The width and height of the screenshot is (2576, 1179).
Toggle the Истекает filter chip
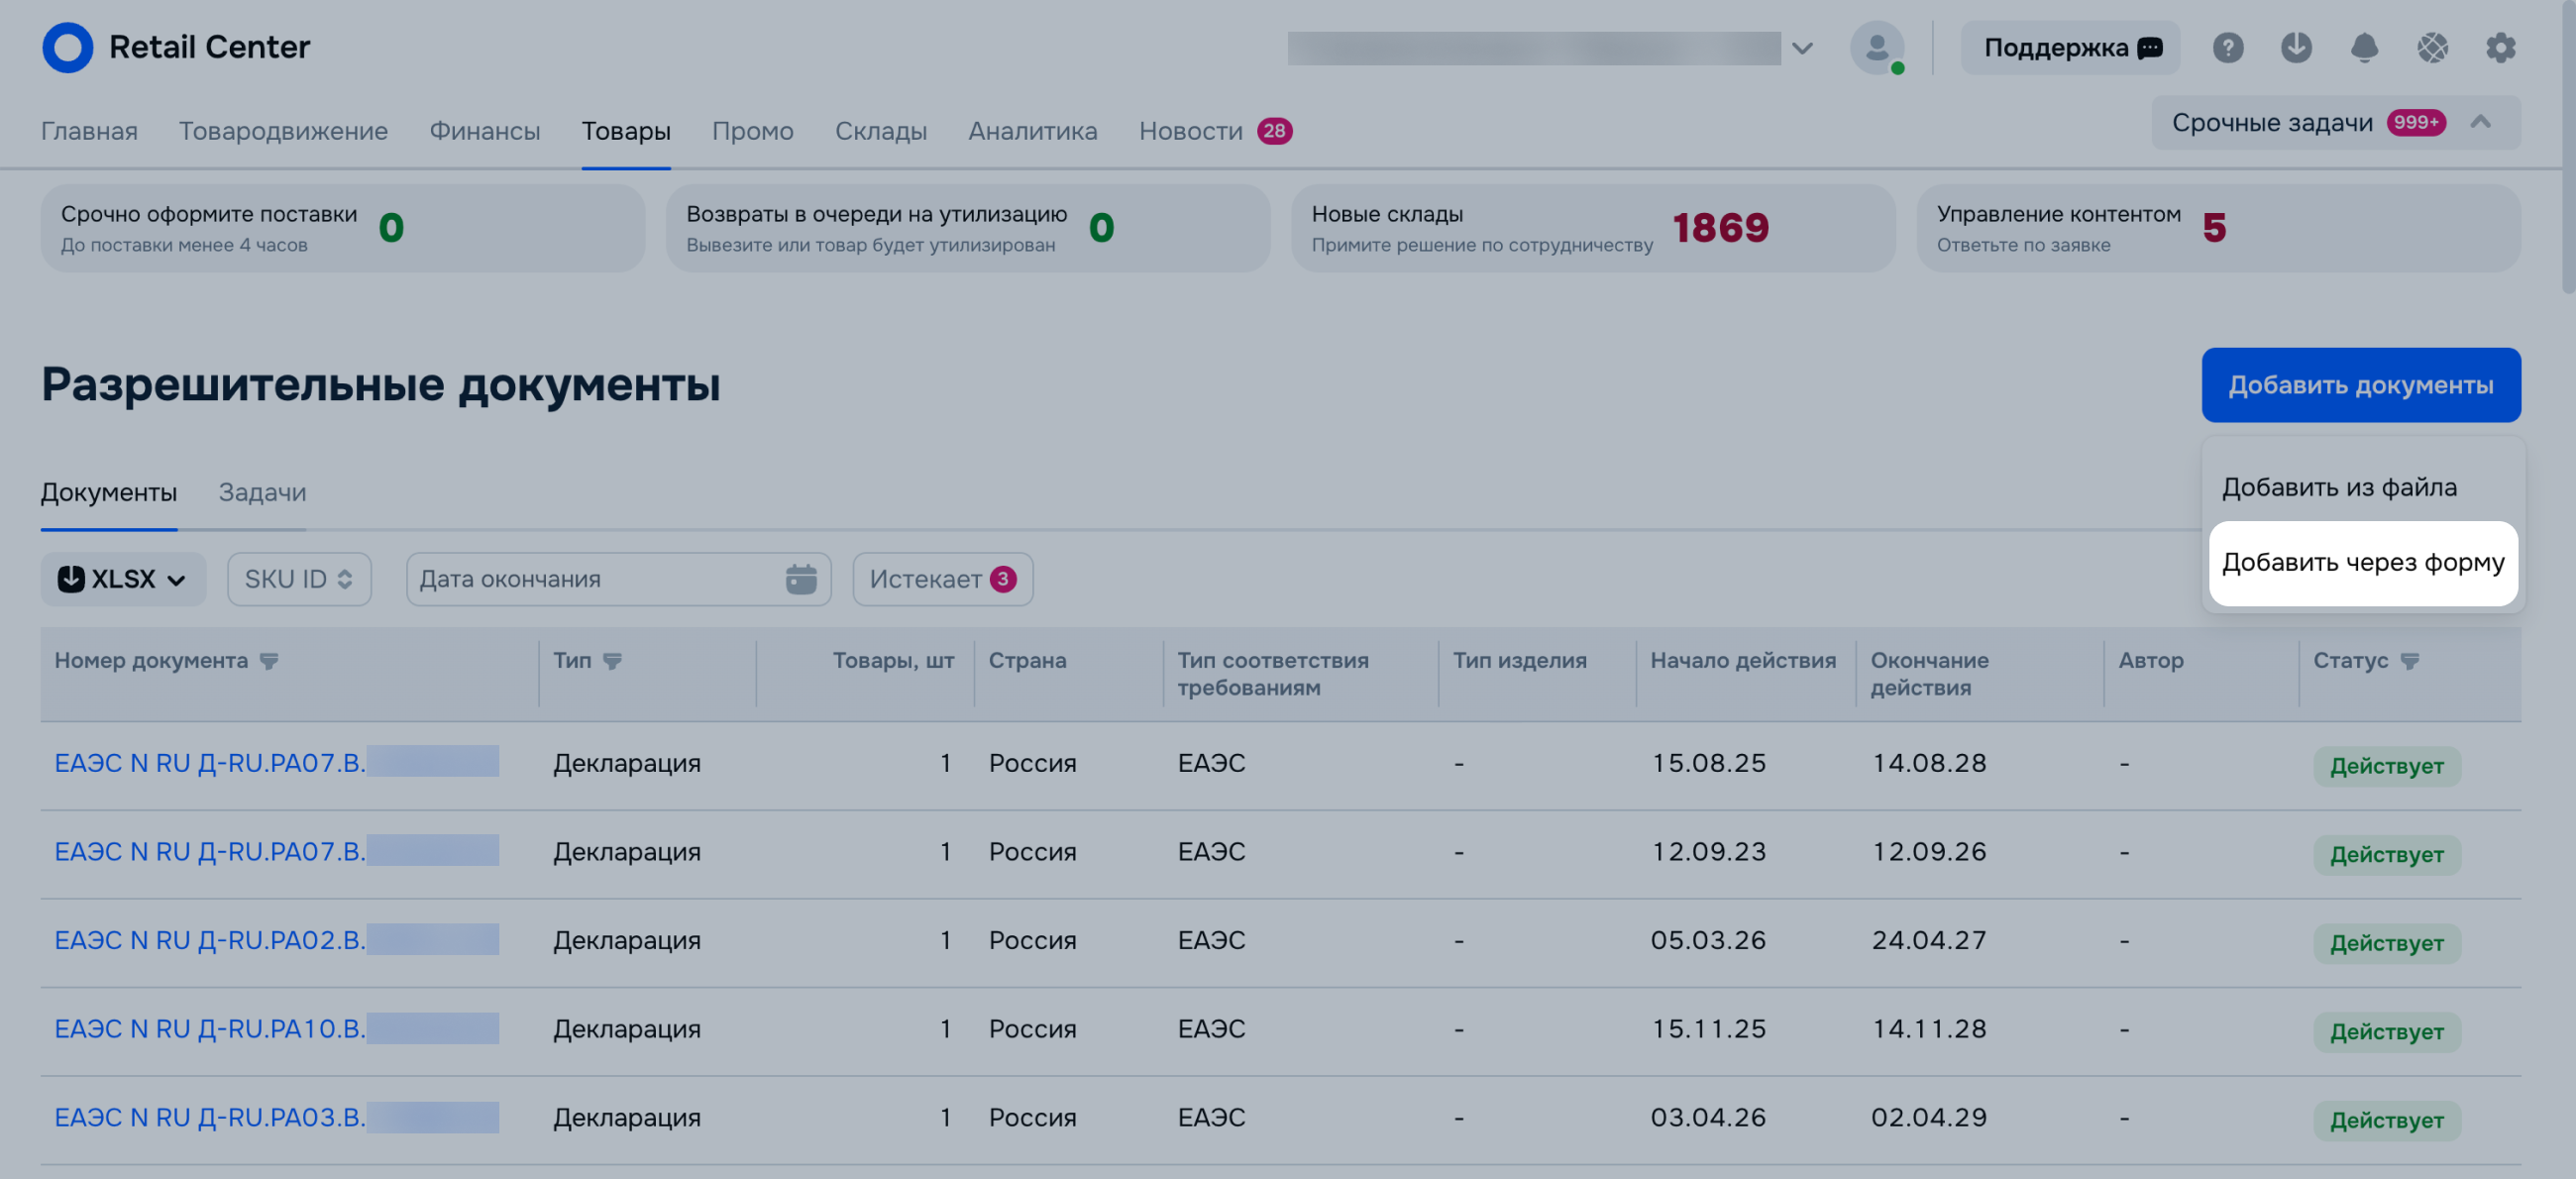942,579
